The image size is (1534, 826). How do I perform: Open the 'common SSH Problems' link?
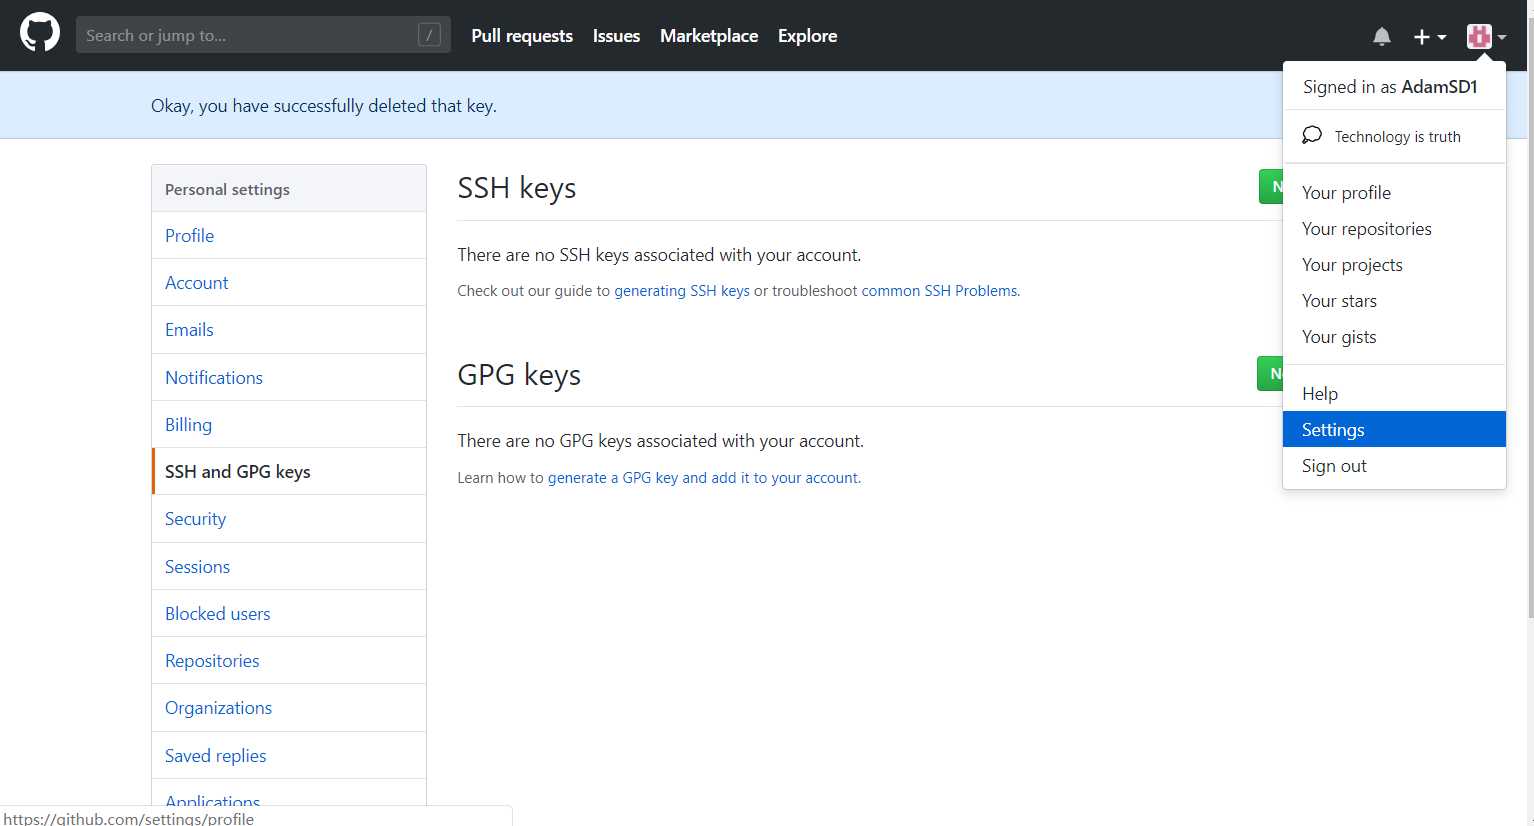click(940, 291)
